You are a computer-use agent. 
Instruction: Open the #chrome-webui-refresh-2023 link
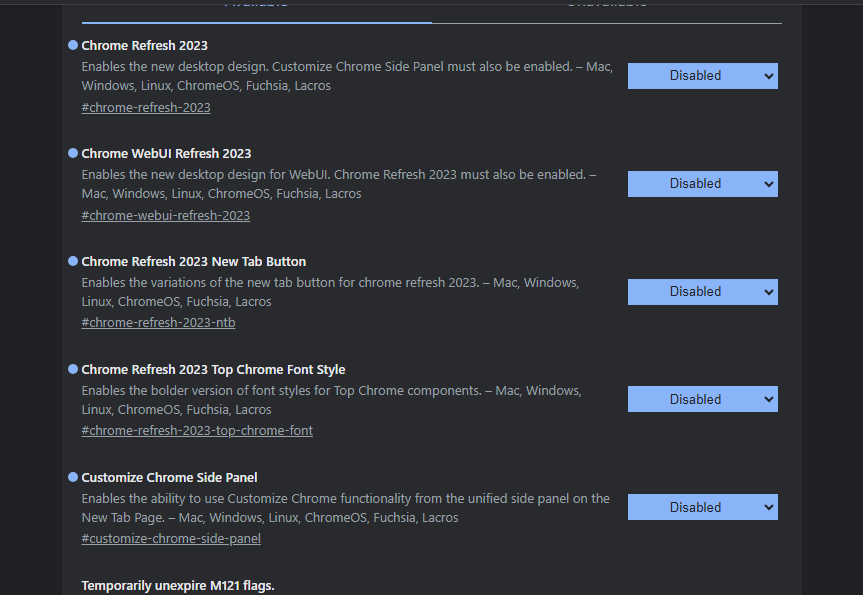click(x=165, y=215)
